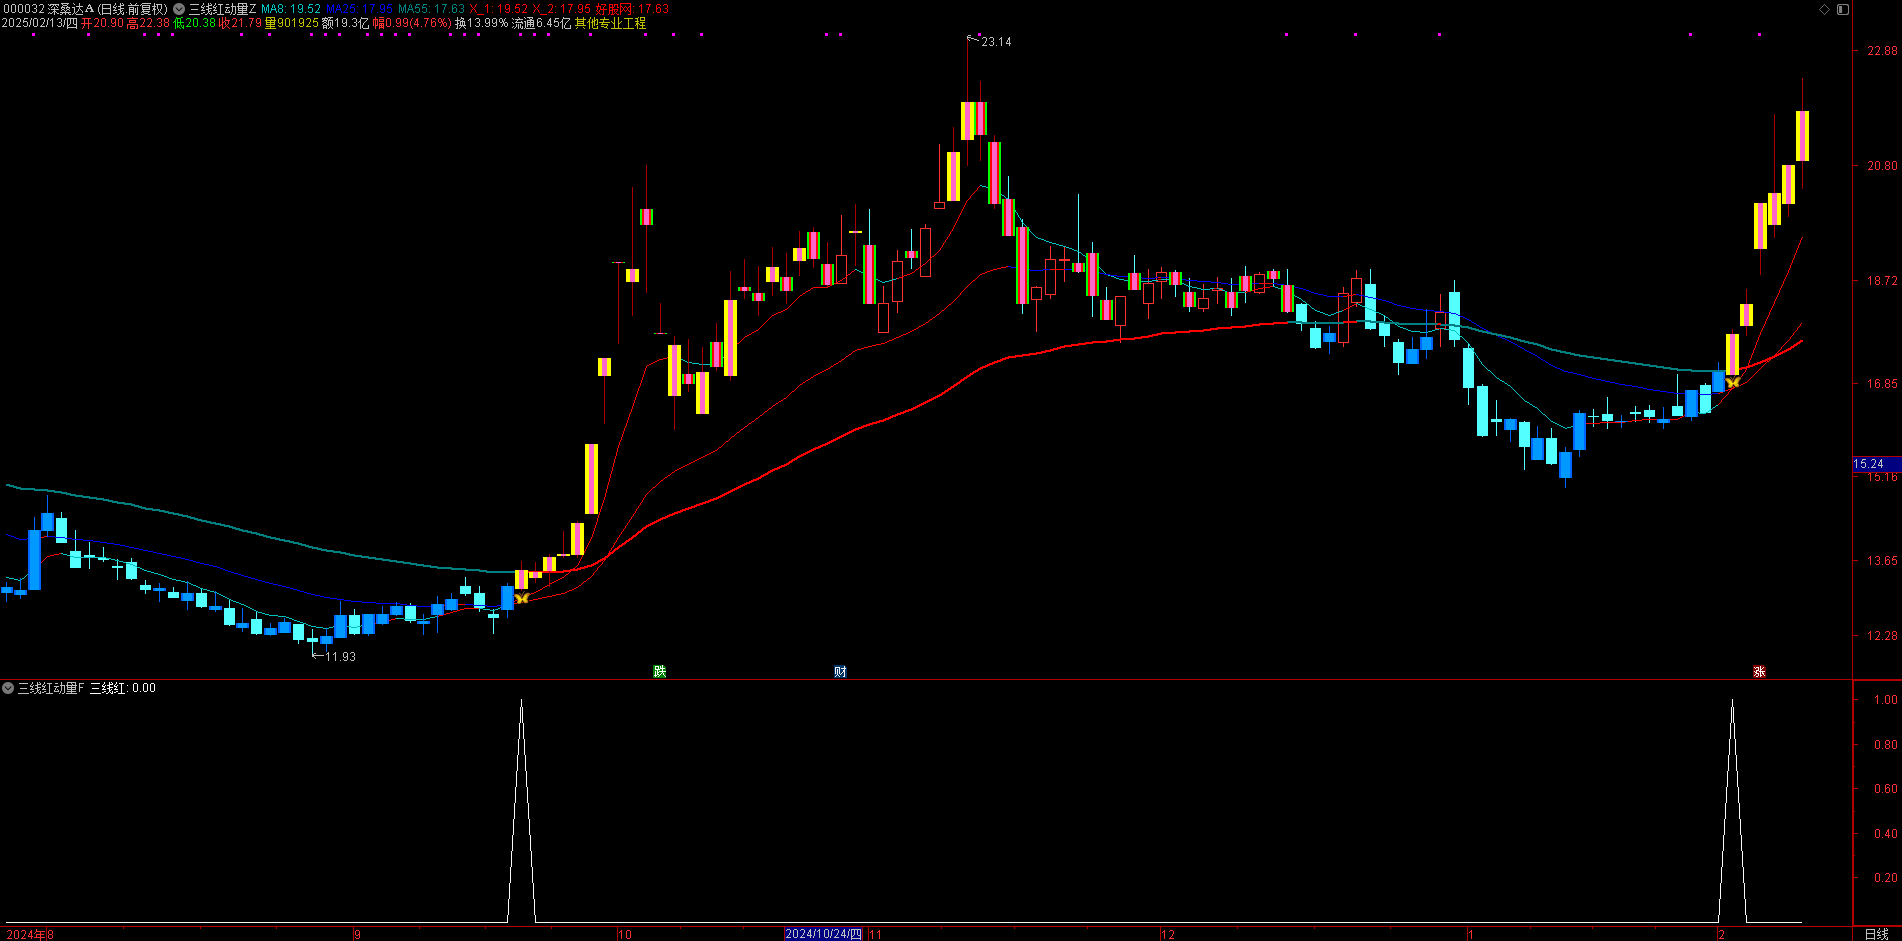
Task: Click the X_1: 19.52 legend label
Action: (x=499, y=9)
